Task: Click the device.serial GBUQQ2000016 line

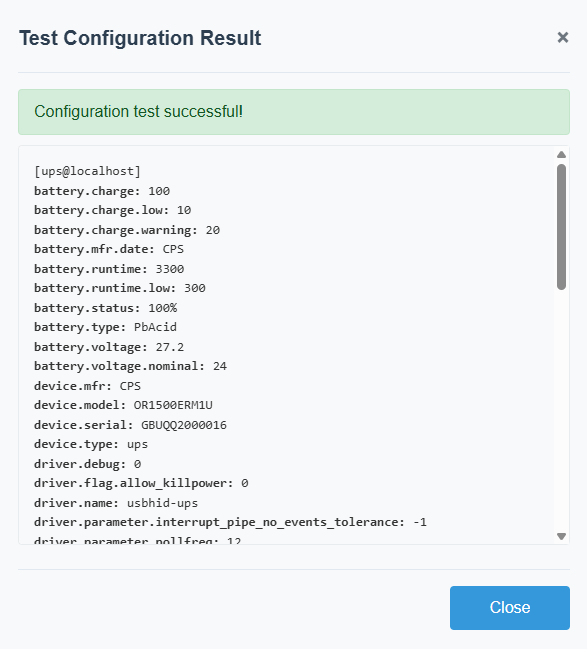Action: 130,425
